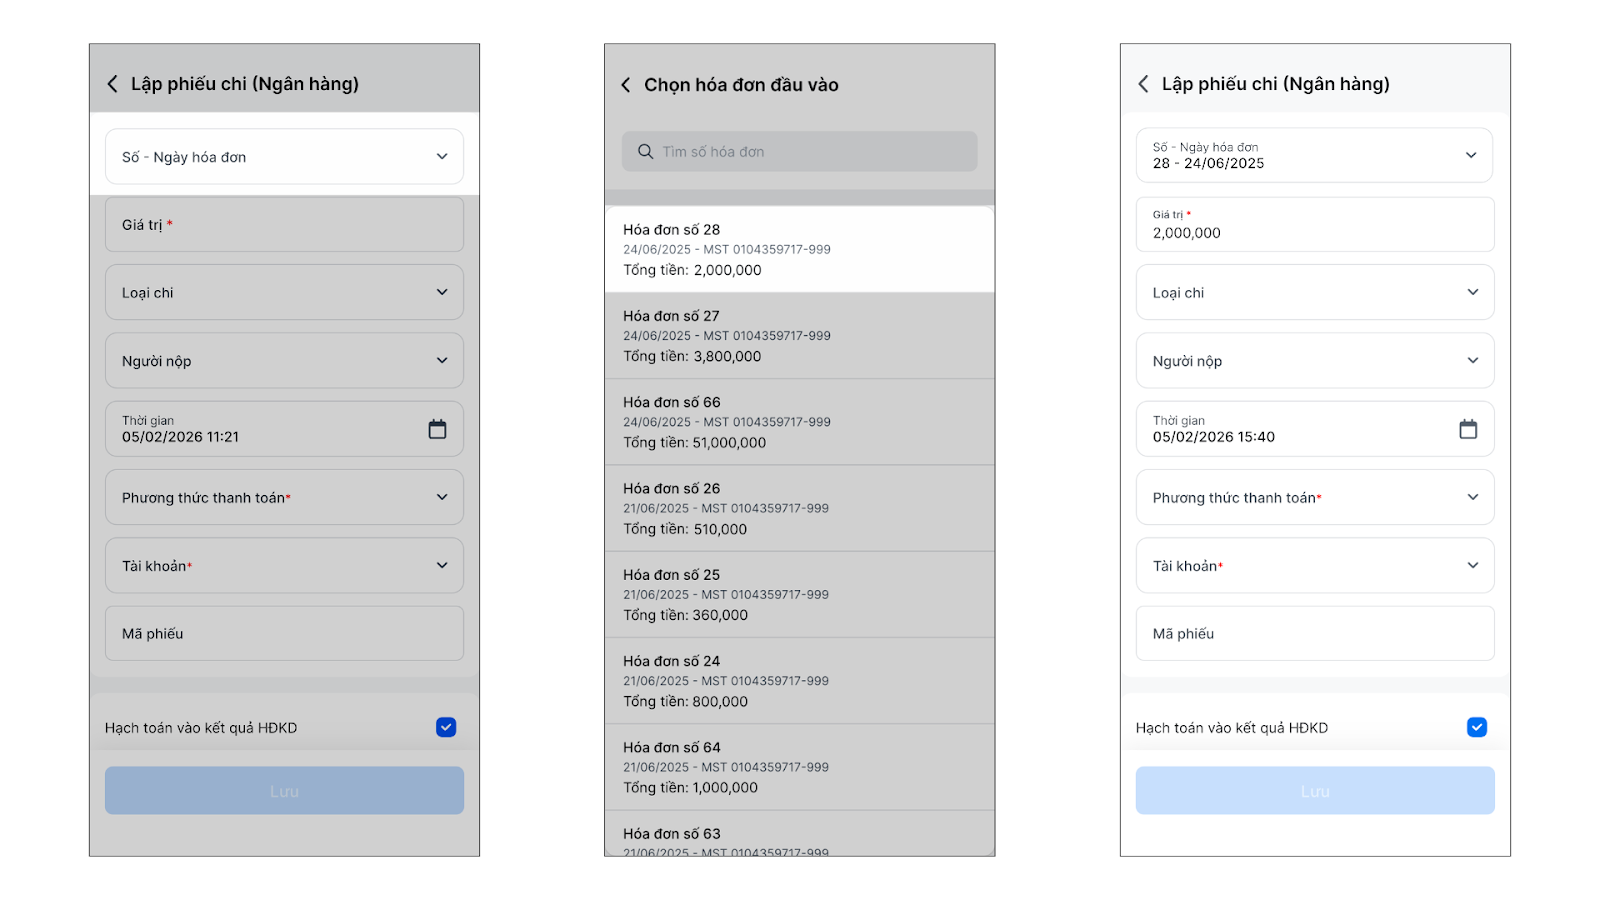The height and width of the screenshot is (900, 1600).
Task: Click chevron beside 28 - 24/06/2025 value
Action: click(x=1471, y=155)
